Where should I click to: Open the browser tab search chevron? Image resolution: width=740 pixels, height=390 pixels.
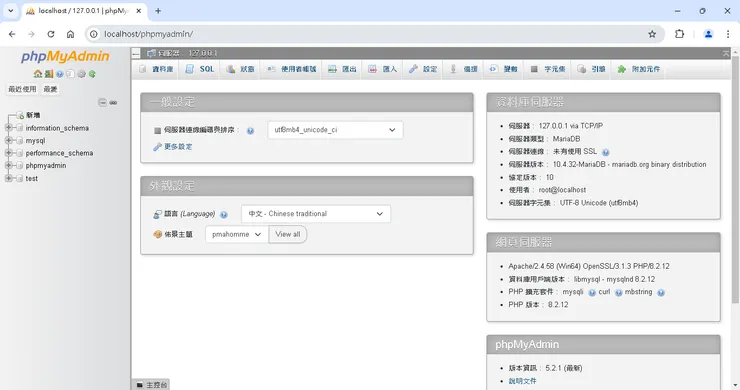tap(10, 10)
